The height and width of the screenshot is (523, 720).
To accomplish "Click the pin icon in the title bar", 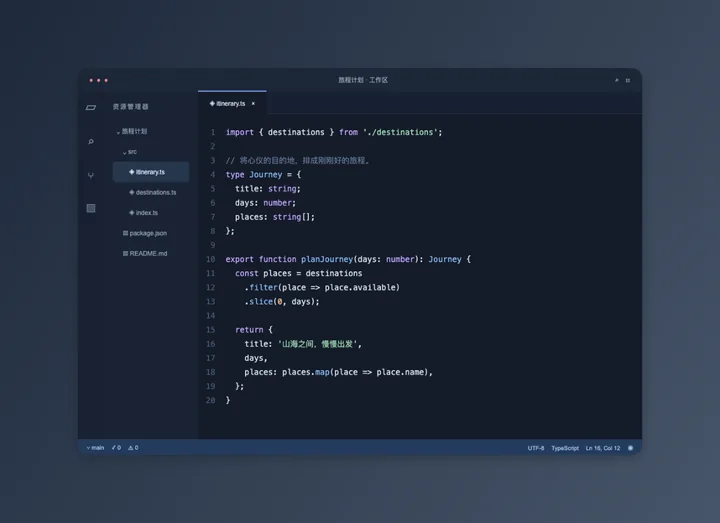I will [x=617, y=80].
